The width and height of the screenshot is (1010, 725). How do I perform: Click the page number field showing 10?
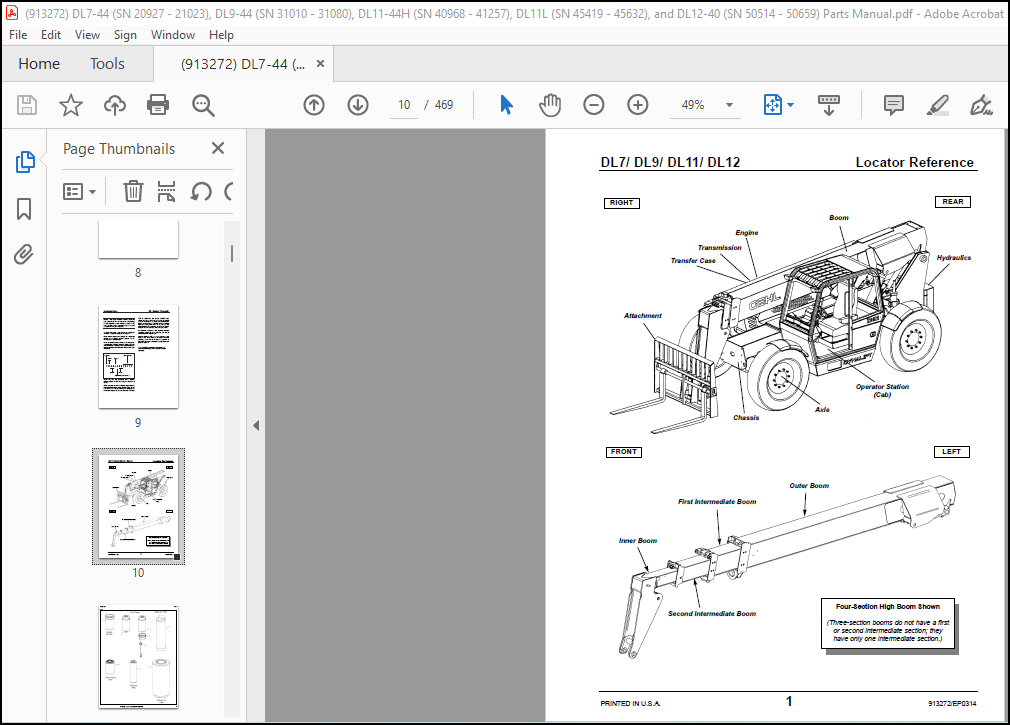(x=404, y=105)
